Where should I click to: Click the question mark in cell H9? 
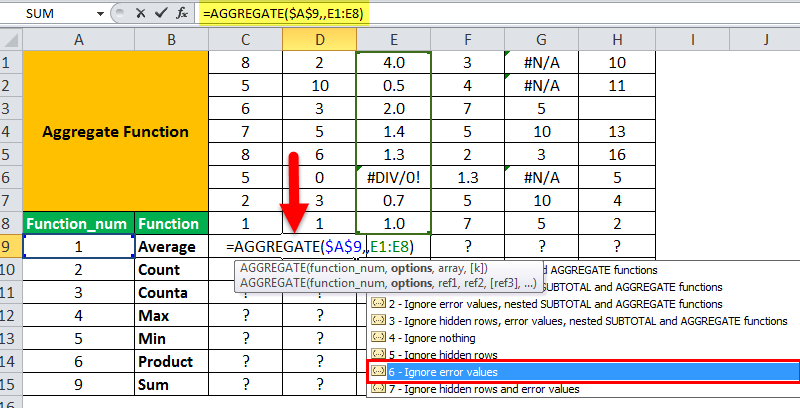[x=617, y=246]
